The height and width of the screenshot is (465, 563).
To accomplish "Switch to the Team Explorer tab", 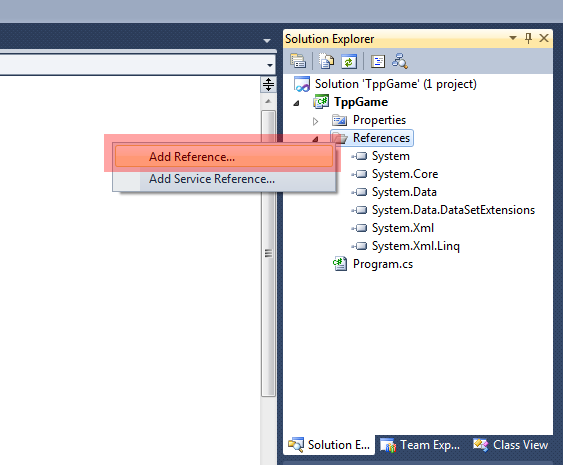I will pos(420,445).
